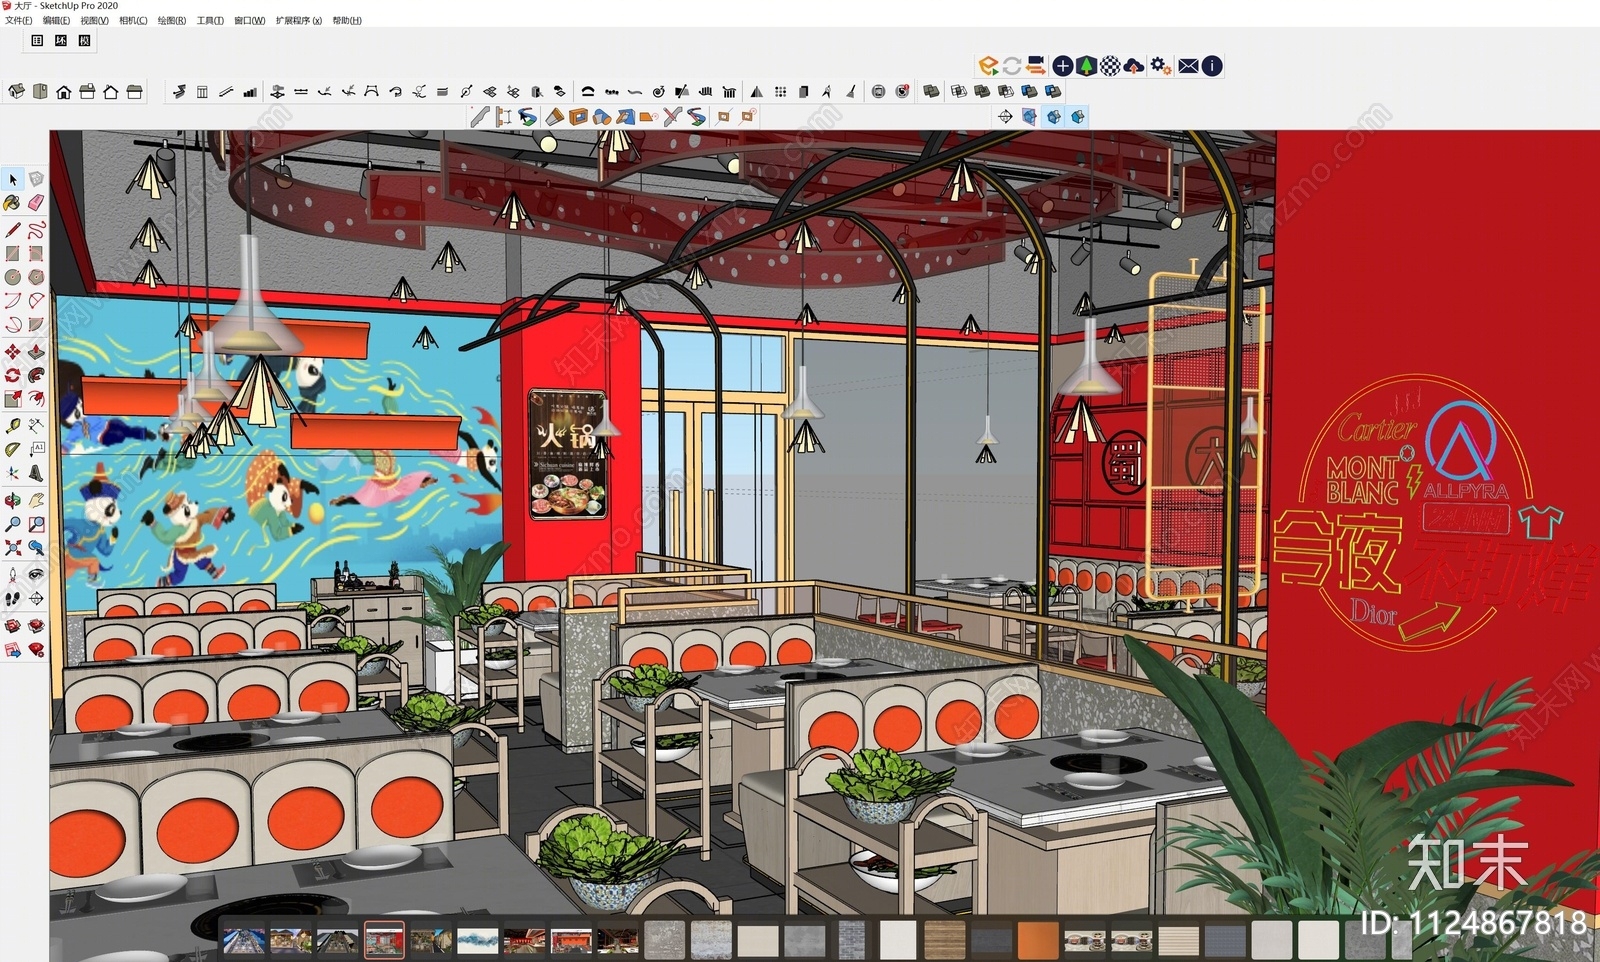Pick the Make Component tool
This screenshot has width=1600, height=962.
(36, 179)
